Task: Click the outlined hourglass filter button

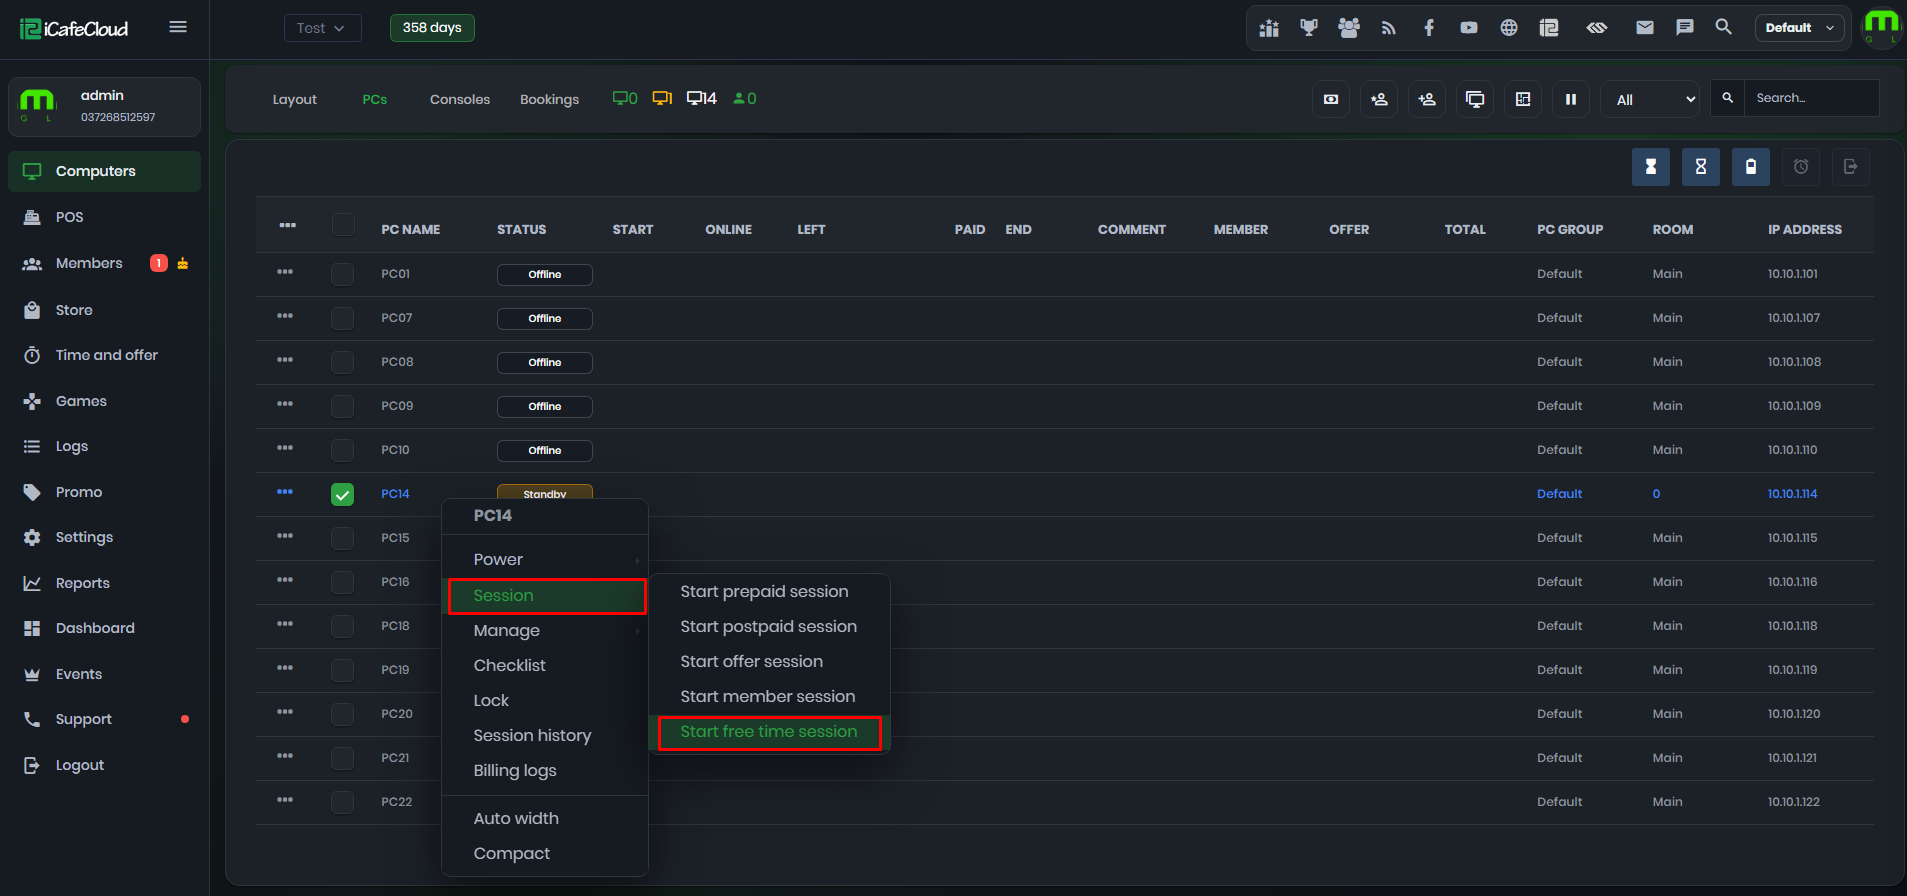Action: click(x=1701, y=167)
